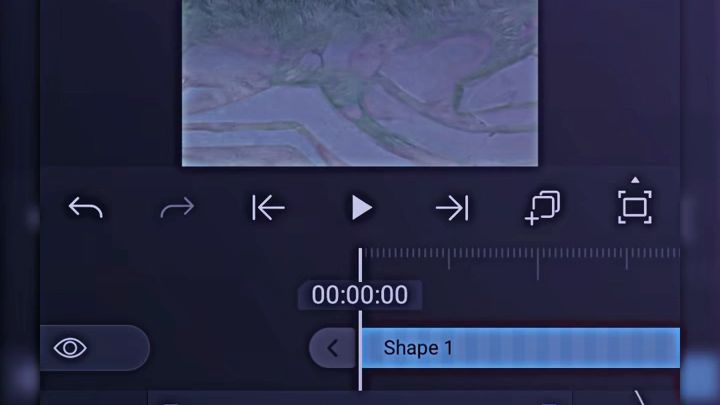720x405 pixels.
Task: Select the Shape 1 layer clip
Action: point(521,348)
